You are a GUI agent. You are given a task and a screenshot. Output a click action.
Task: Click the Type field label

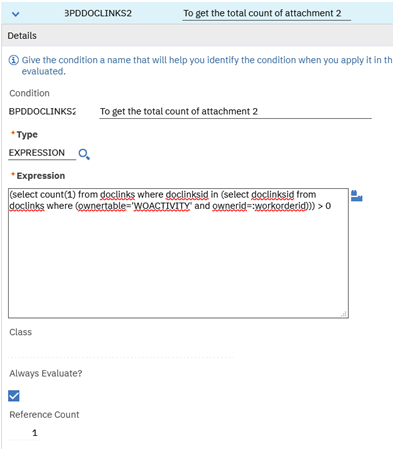coord(27,135)
